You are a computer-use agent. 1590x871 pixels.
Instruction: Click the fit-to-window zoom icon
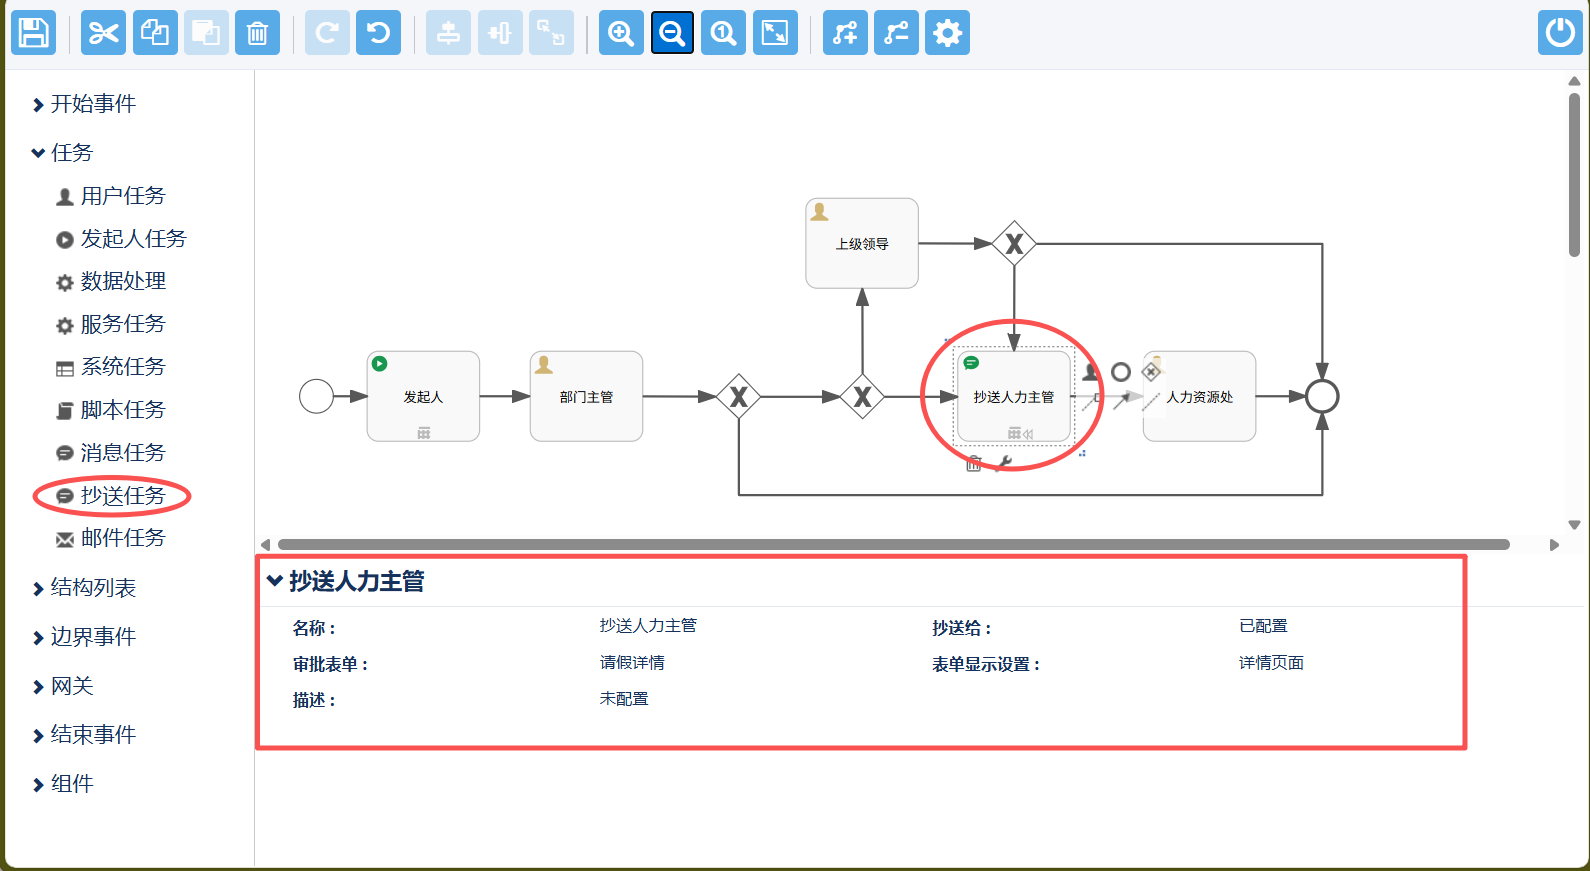coord(775,33)
